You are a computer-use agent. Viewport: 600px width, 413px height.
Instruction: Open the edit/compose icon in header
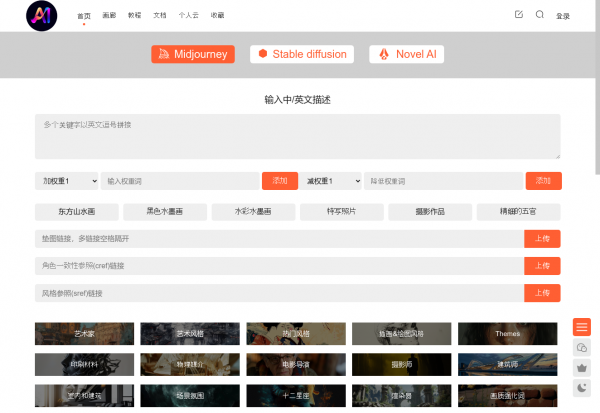point(518,15)
